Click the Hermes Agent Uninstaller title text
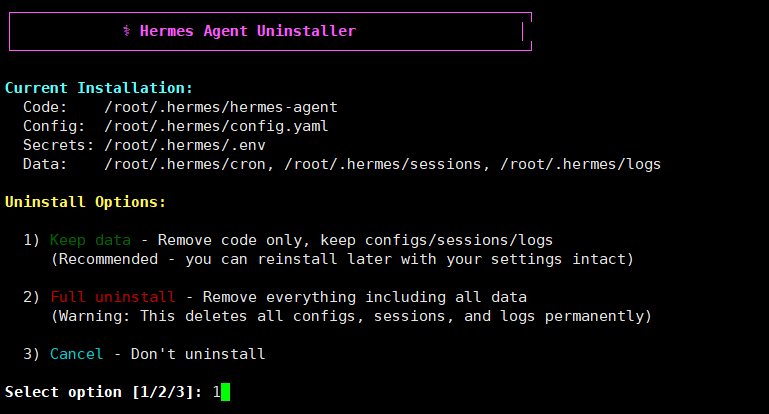The image size is (769, 414). coord(247,31)
